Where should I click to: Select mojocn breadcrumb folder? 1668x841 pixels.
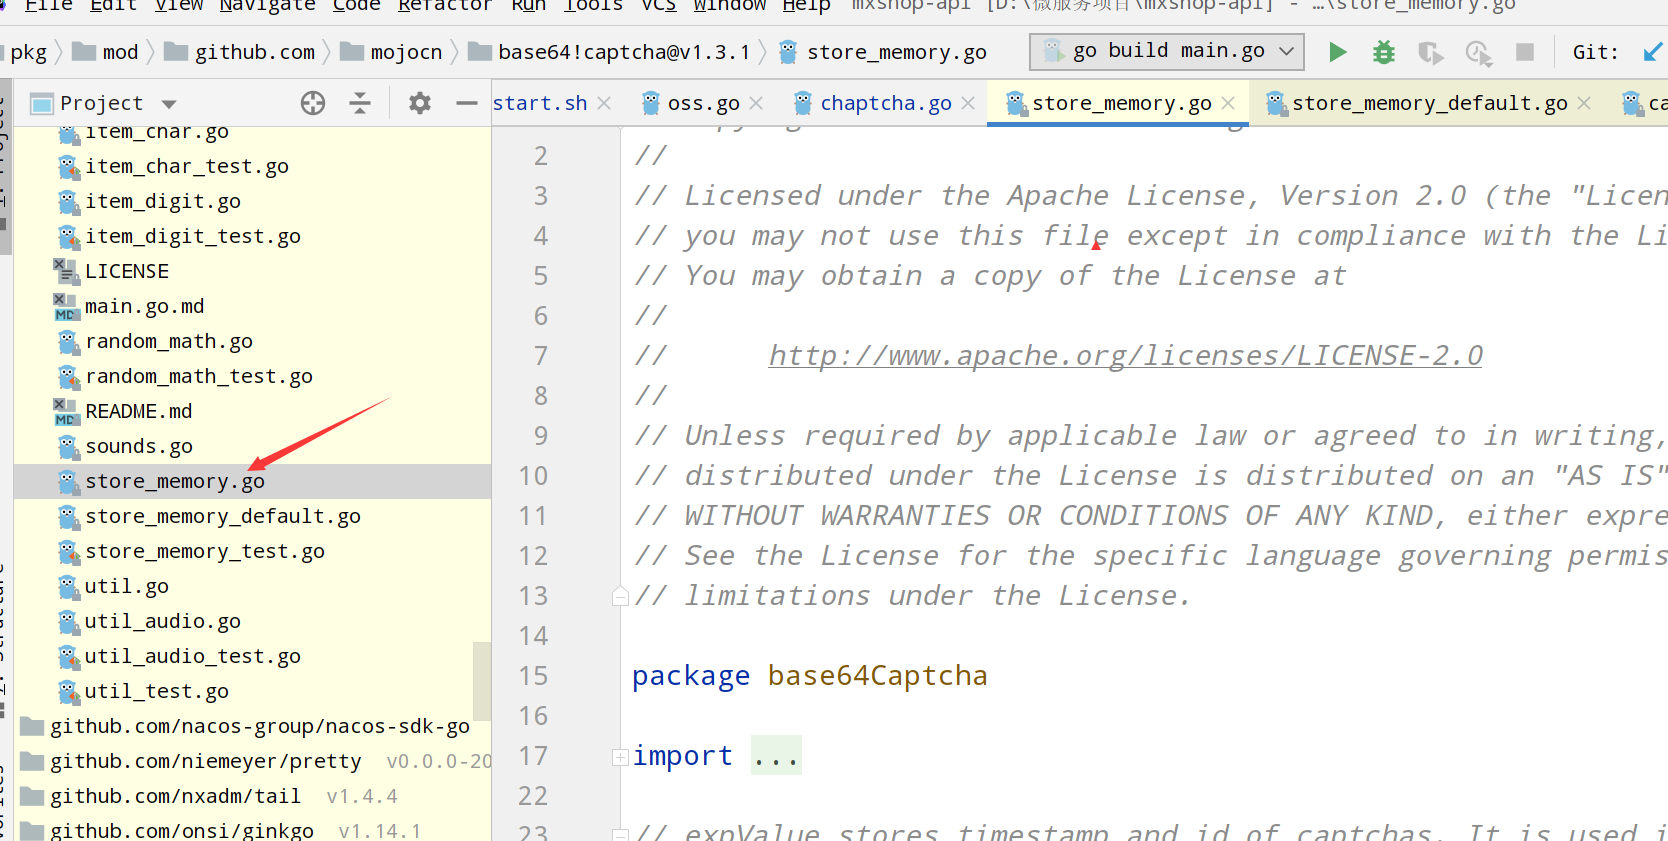pyautogui.click(x=392, y=52)
